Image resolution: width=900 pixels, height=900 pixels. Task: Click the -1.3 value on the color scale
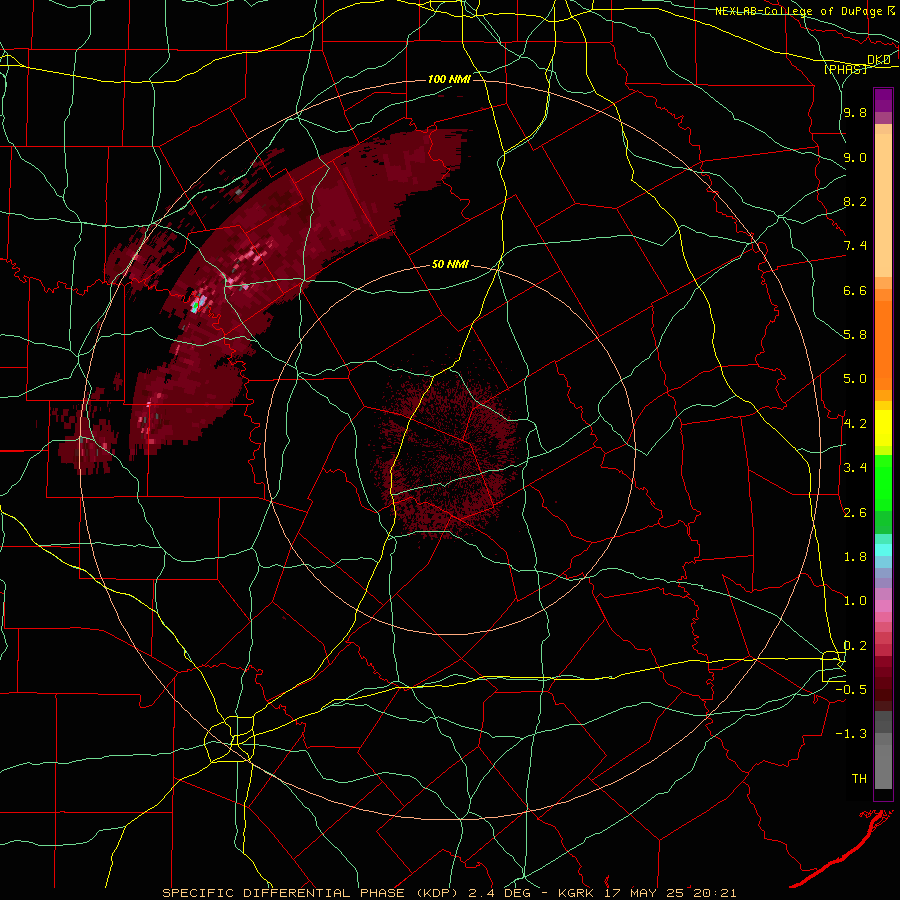pyautogui.click(x=851, y=734)
